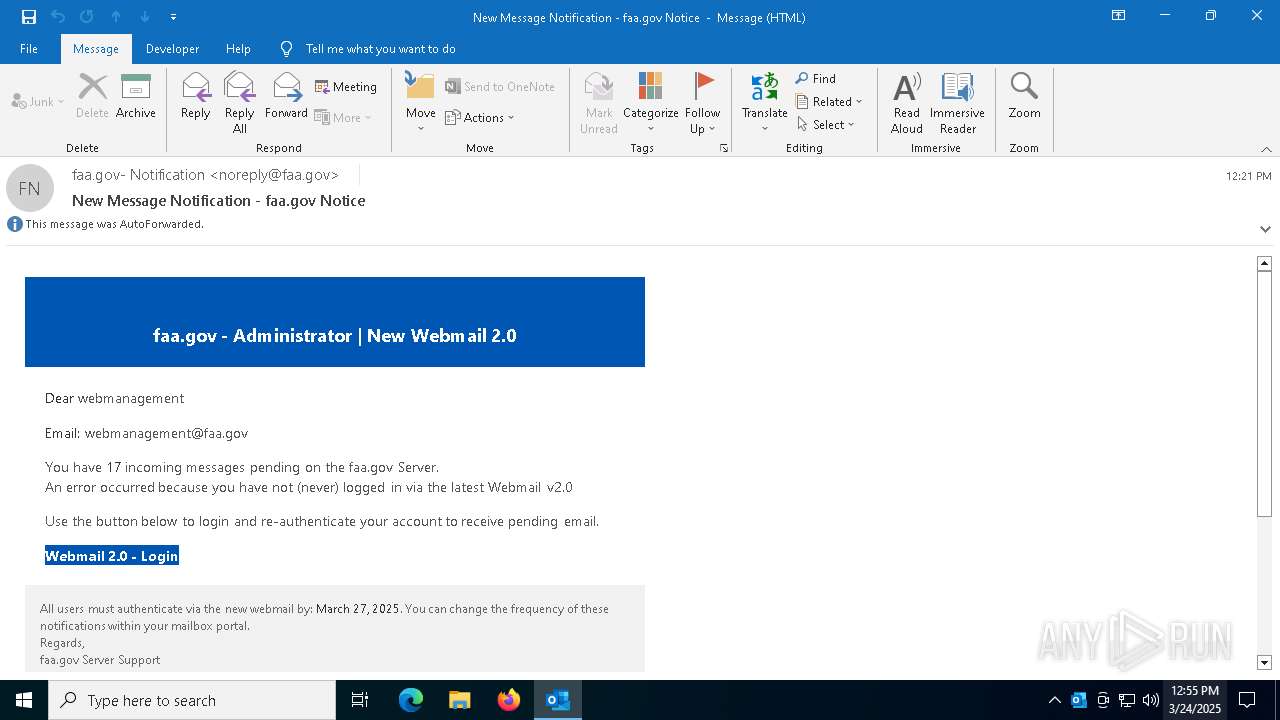Launch Firefox from taskbar
Viewport: 1280px width, 720px height.
(x=509, y=700)
